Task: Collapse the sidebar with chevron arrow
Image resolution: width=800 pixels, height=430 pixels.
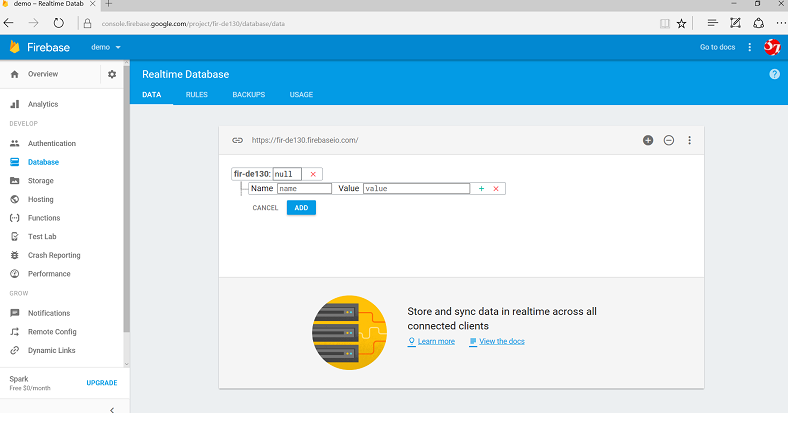Action: click(112, 410)
